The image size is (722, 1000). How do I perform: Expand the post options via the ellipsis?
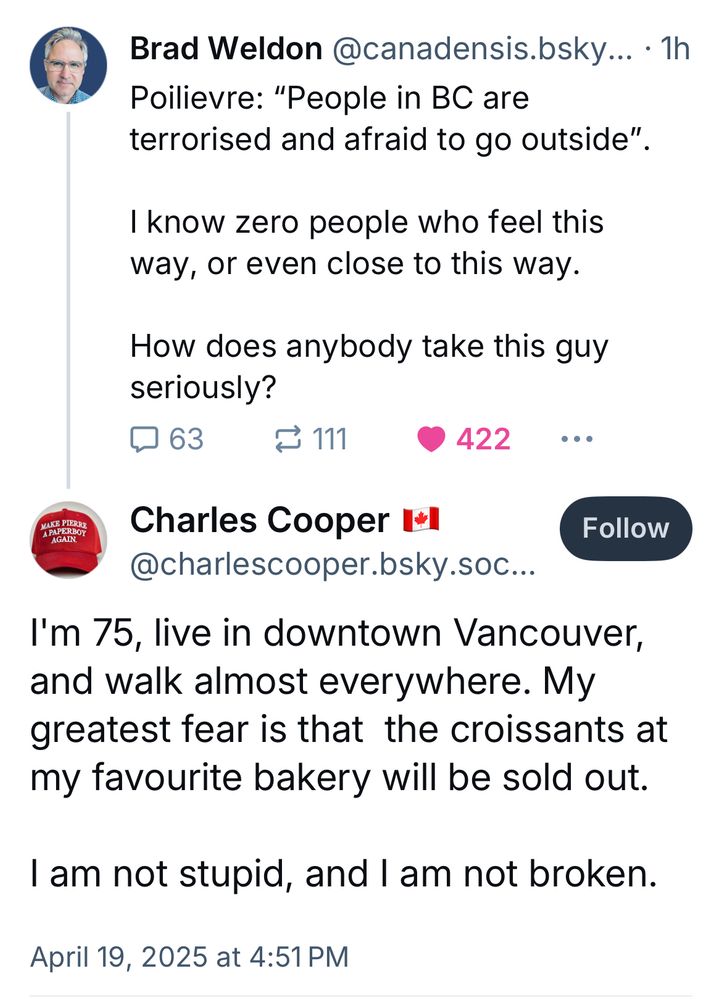pos(576,437)
